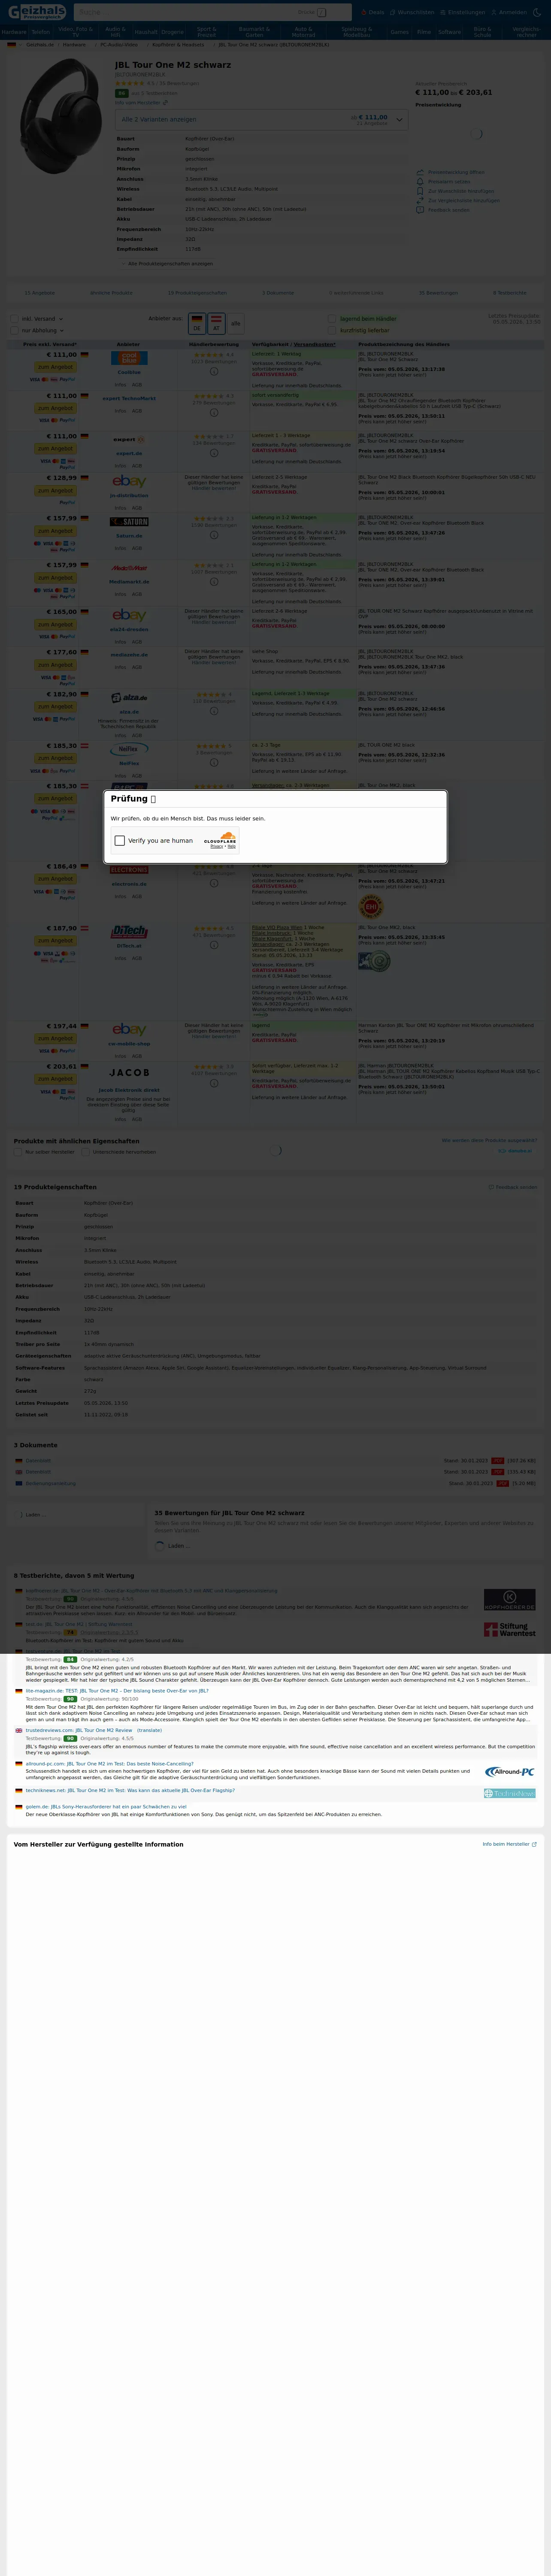Switch to the 3 Dokumente tab

pyautogui.click(x=278, y=293)
